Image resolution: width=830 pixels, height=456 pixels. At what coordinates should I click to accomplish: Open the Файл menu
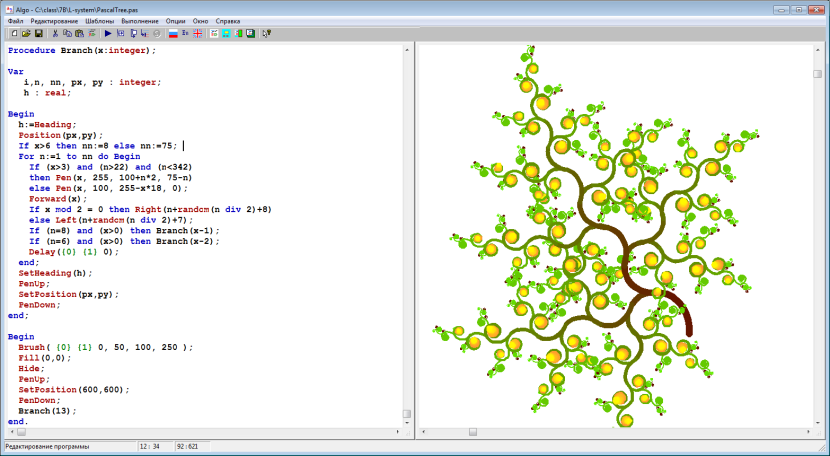tap(16, 21)
